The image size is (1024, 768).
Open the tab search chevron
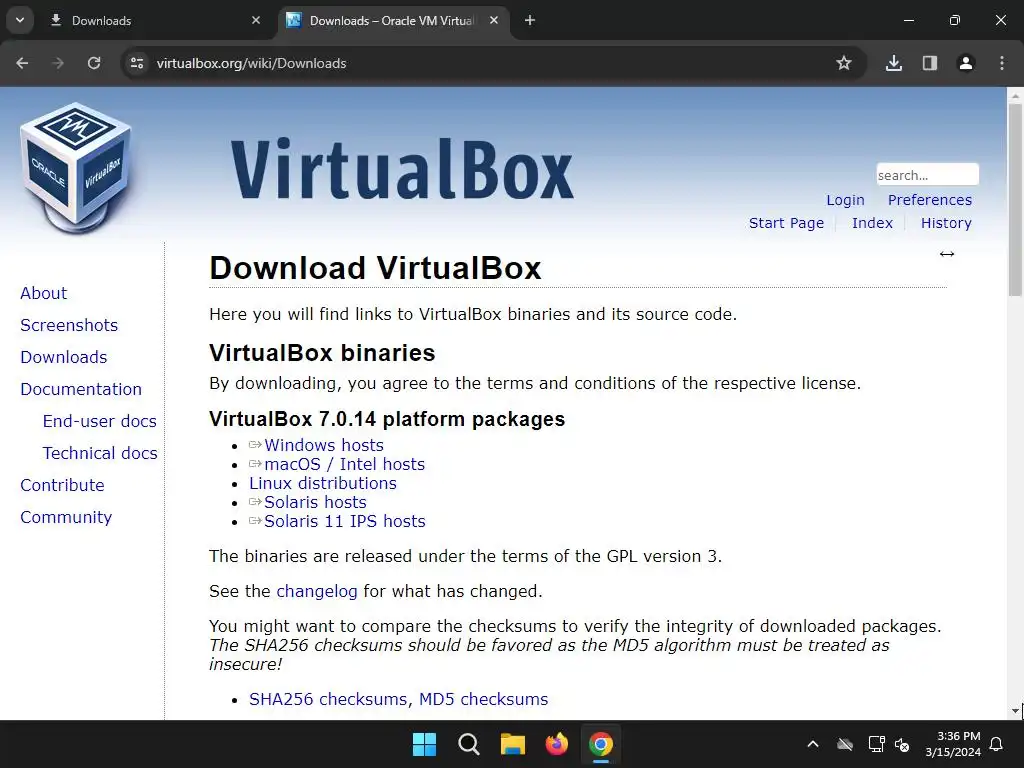[20, 20]
